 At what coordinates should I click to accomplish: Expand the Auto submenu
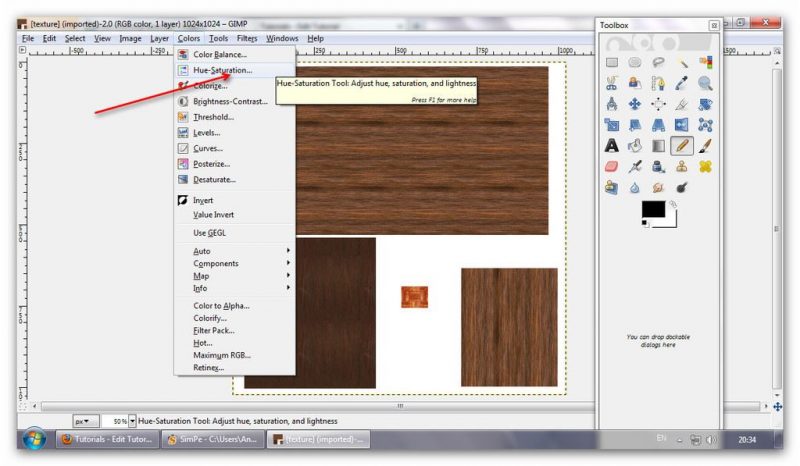(x=235, y=251)
